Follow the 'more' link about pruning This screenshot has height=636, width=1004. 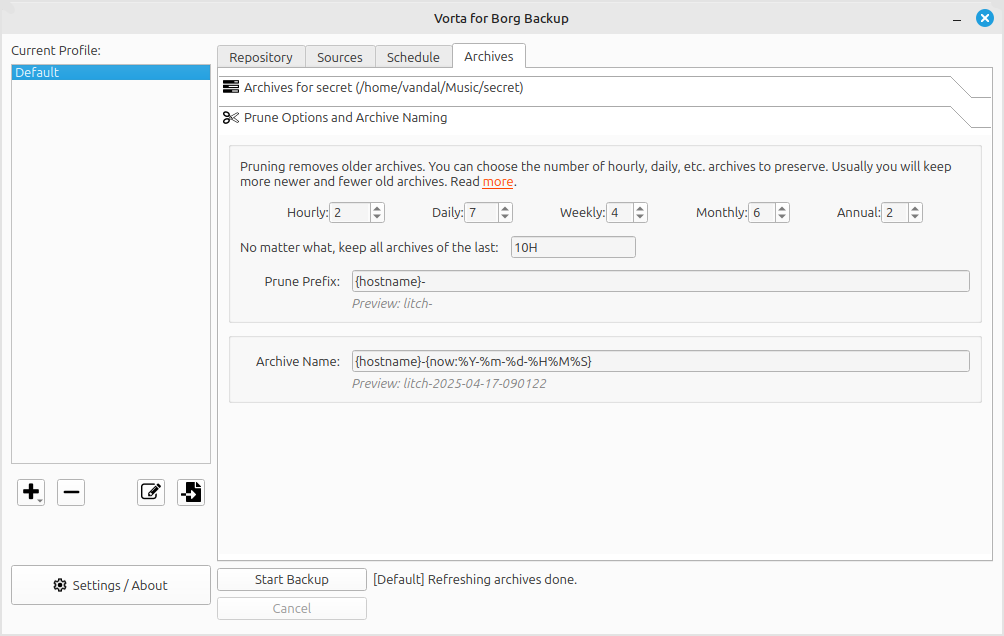[x=498, y=182]
